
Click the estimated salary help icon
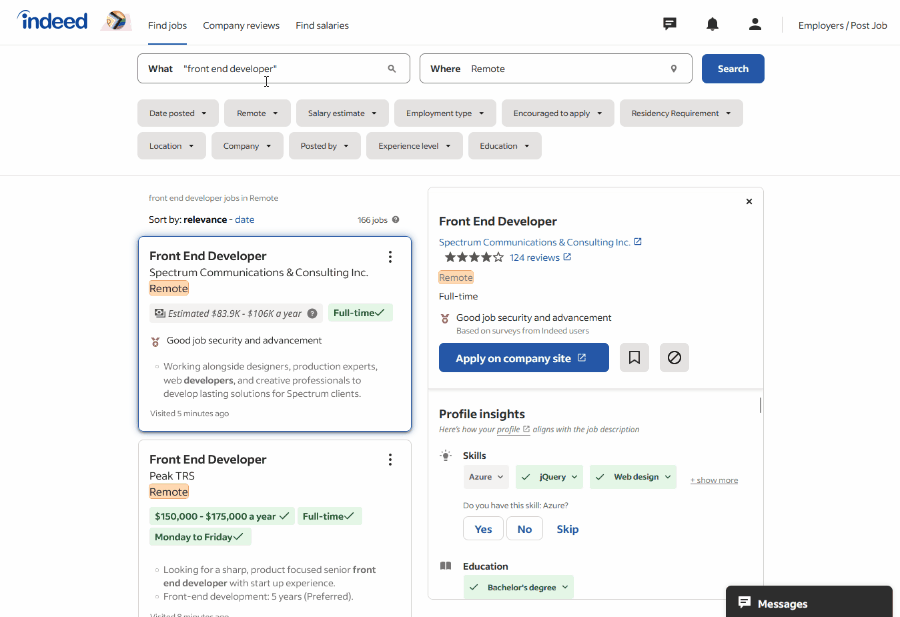click(312, 313)
